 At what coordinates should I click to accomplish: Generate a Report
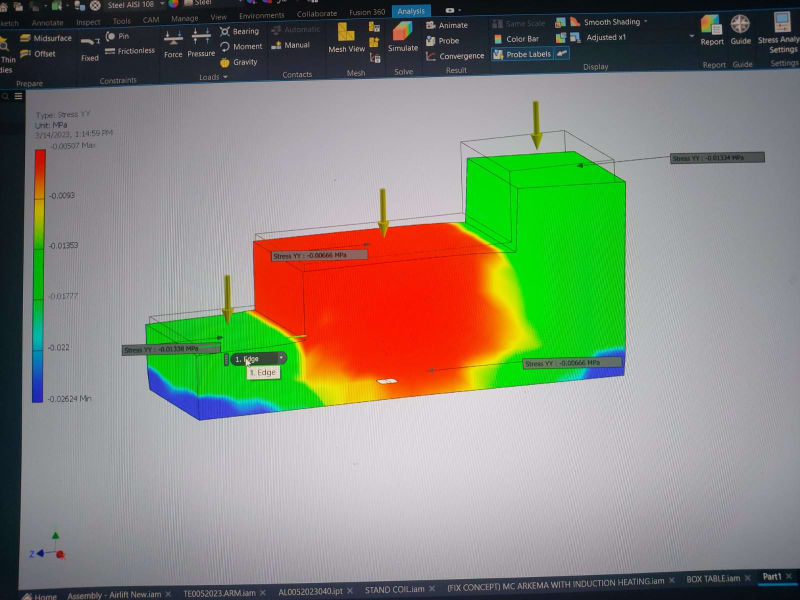point(712,31)
